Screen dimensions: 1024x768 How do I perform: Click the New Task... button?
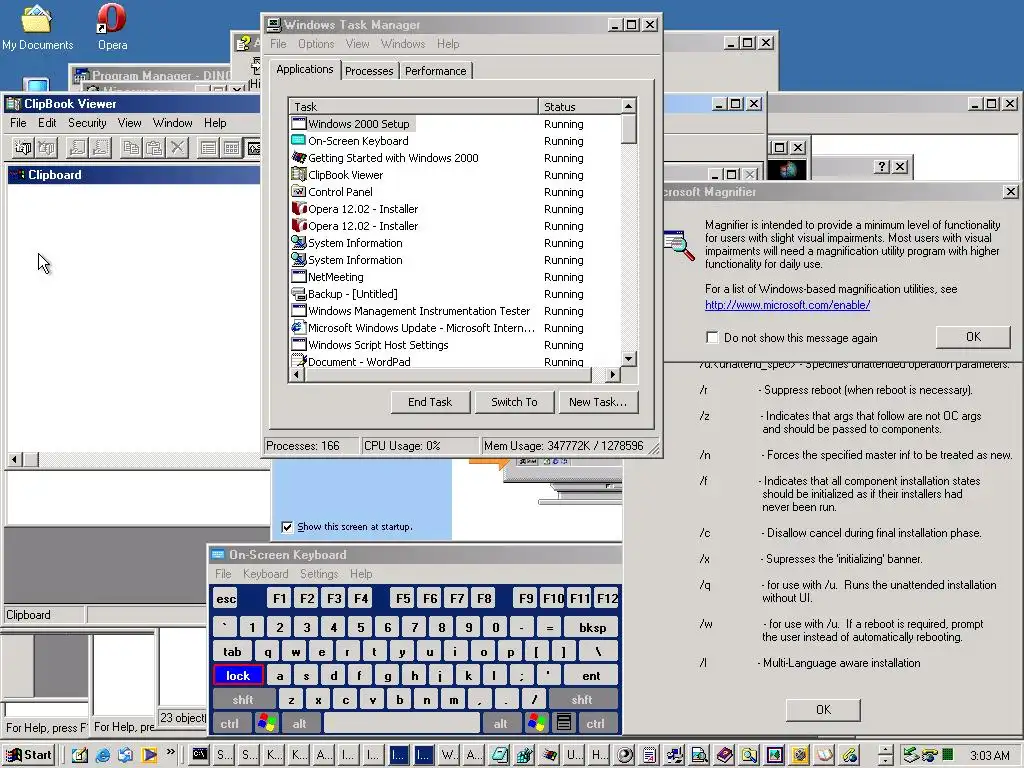pos(598,402)
